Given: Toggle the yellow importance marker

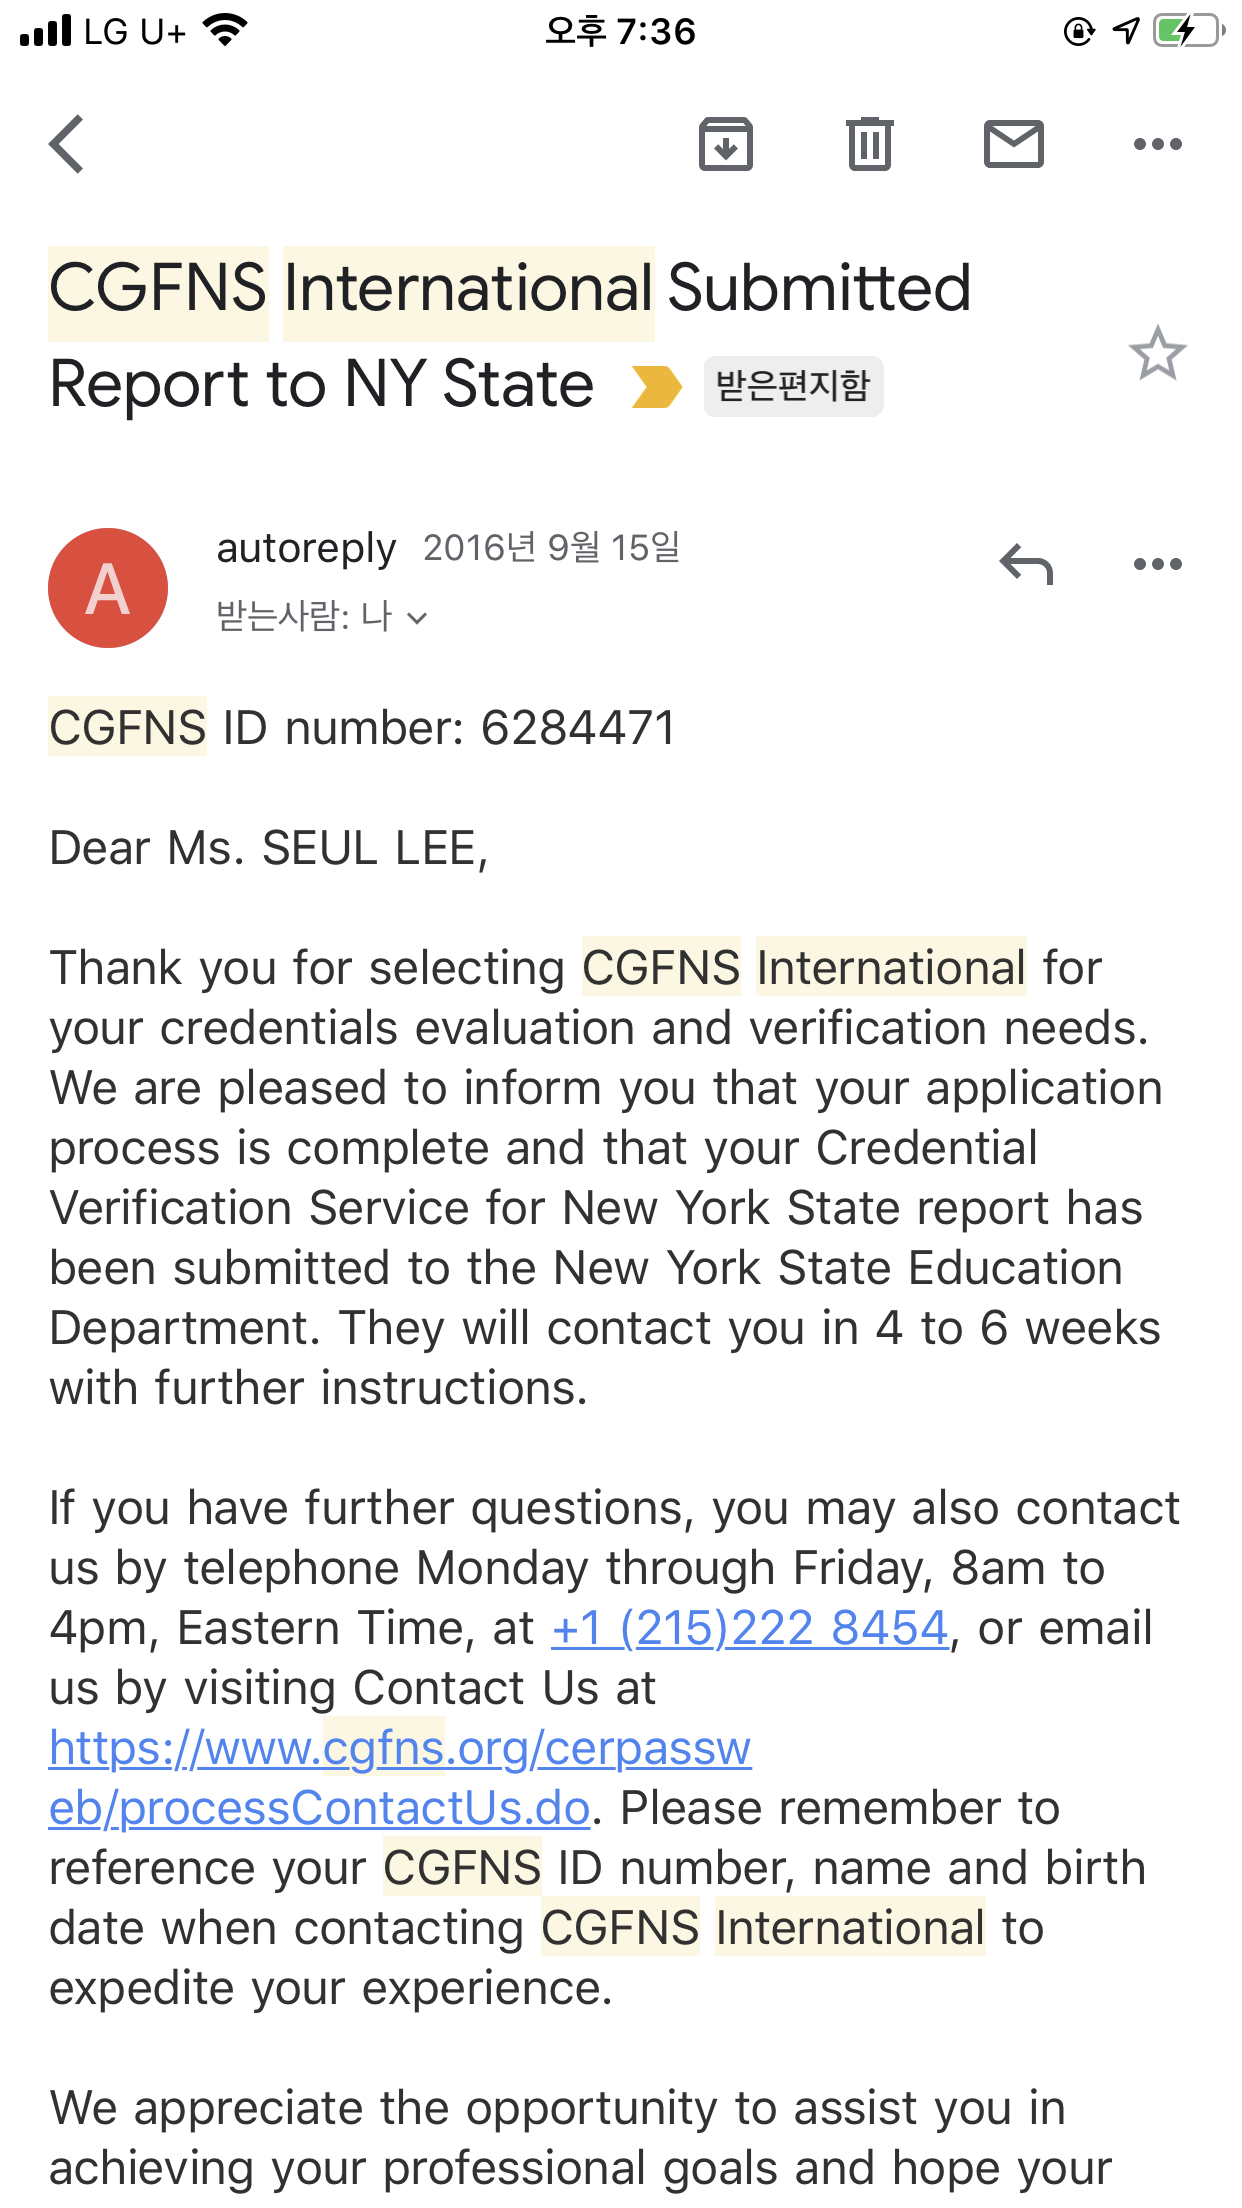Looking at the screenshot, I should [x=657, y=387].
